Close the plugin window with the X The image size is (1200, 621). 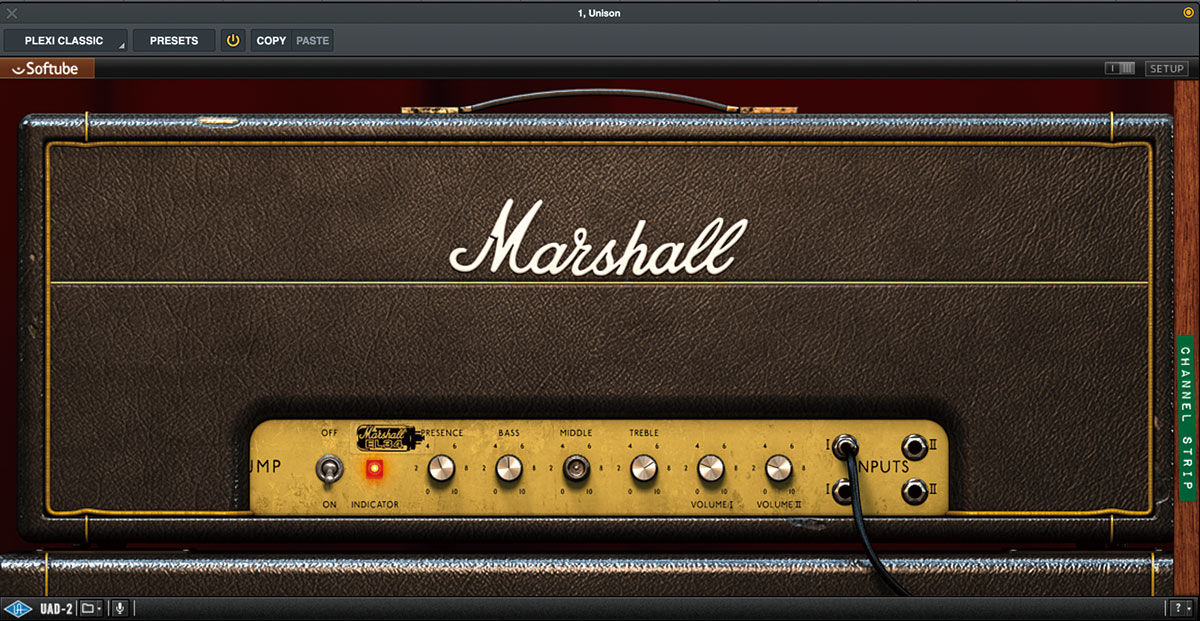(12, 12)
